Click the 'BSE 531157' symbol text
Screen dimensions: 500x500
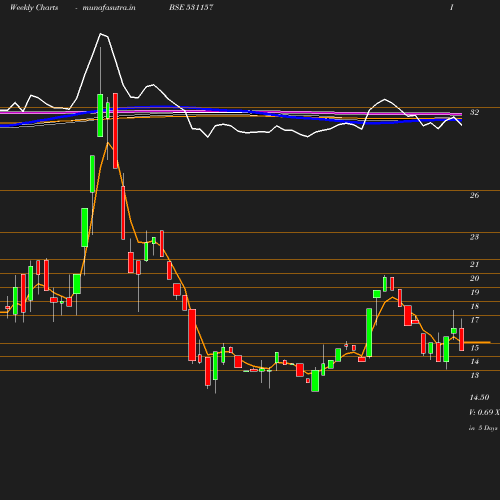[191, 7]
